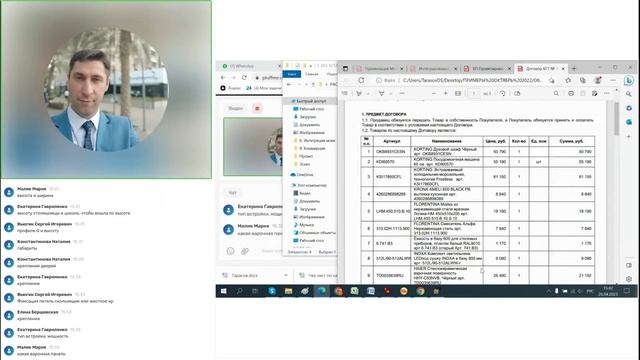Search the PDF with the magnifier icon
The width and height of the screenshot is (640, 360).
coord(556,93)
